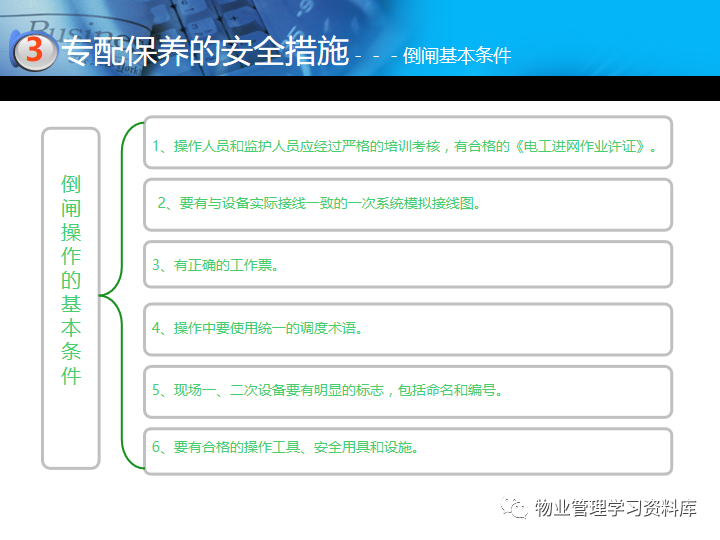The height and width of the screenshot is (540, 720).
Task: Select item 1 about 电工进网作业许可证
Action: 408,142
